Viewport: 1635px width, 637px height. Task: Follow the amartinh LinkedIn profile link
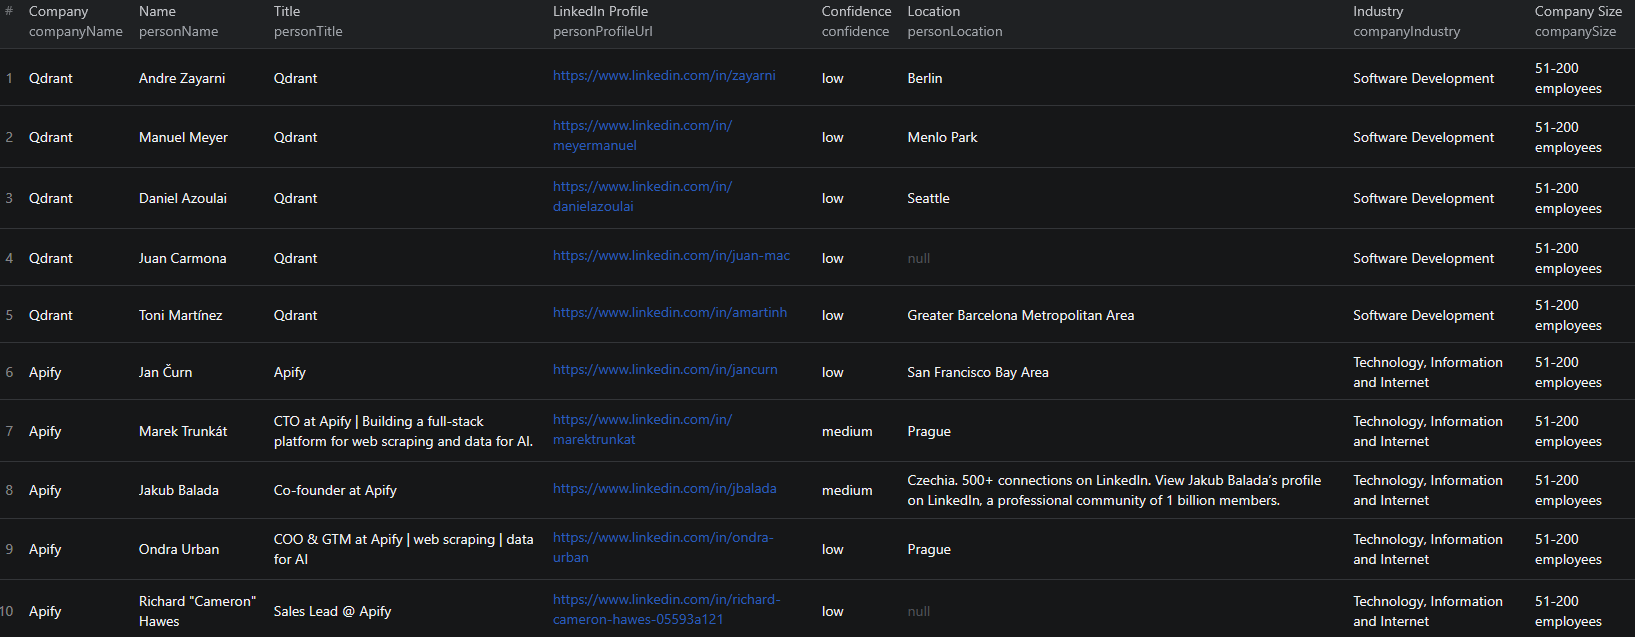coord(669,313)
